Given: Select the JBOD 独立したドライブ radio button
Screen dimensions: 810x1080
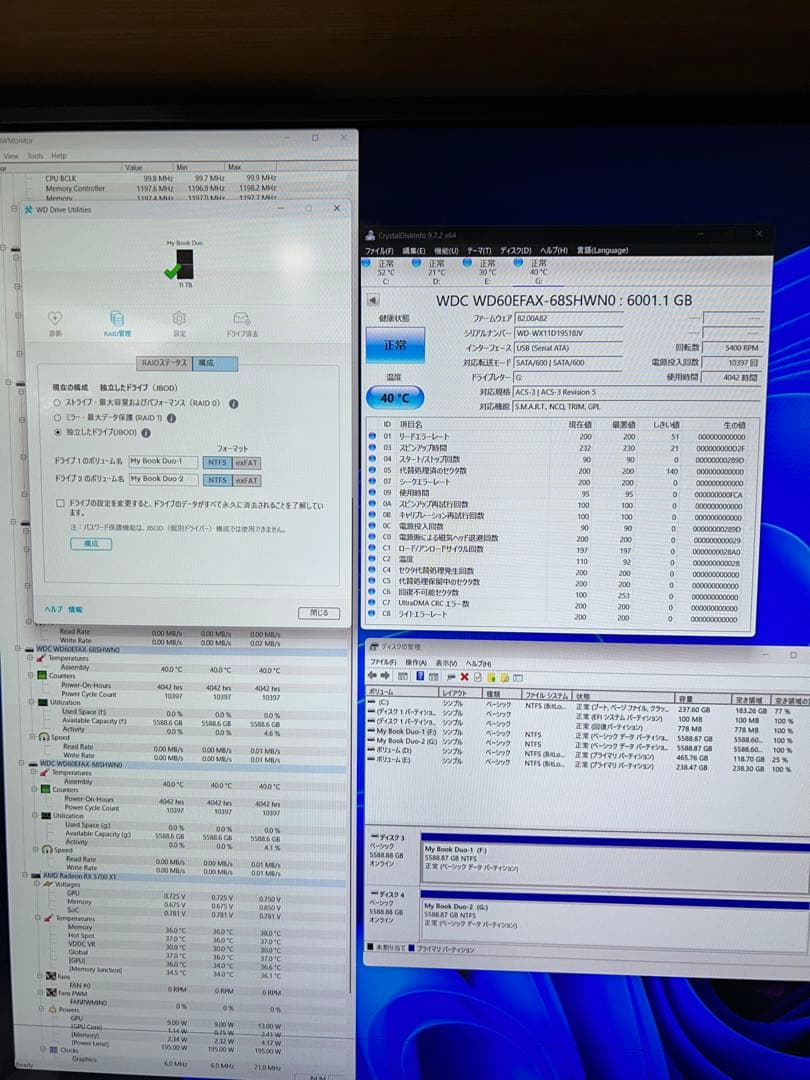Looking at the screenshot, I should click(56, 432).
